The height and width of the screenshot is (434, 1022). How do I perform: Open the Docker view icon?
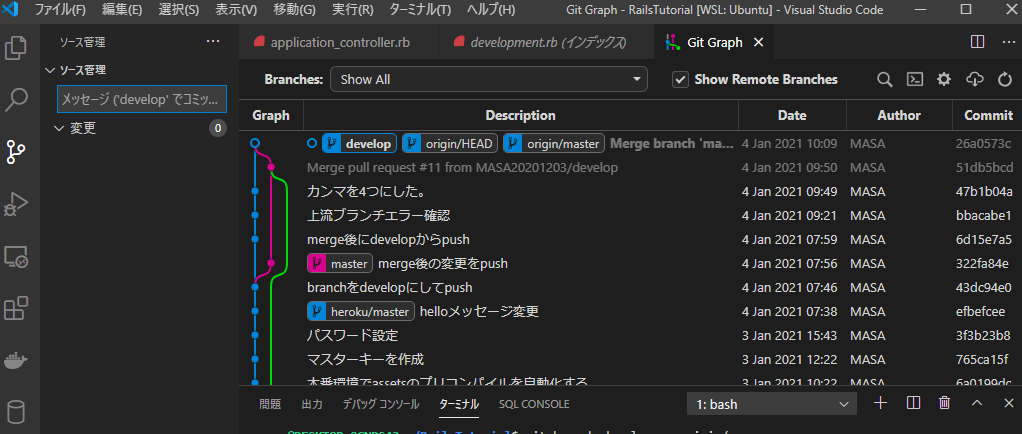coord(16,360)
